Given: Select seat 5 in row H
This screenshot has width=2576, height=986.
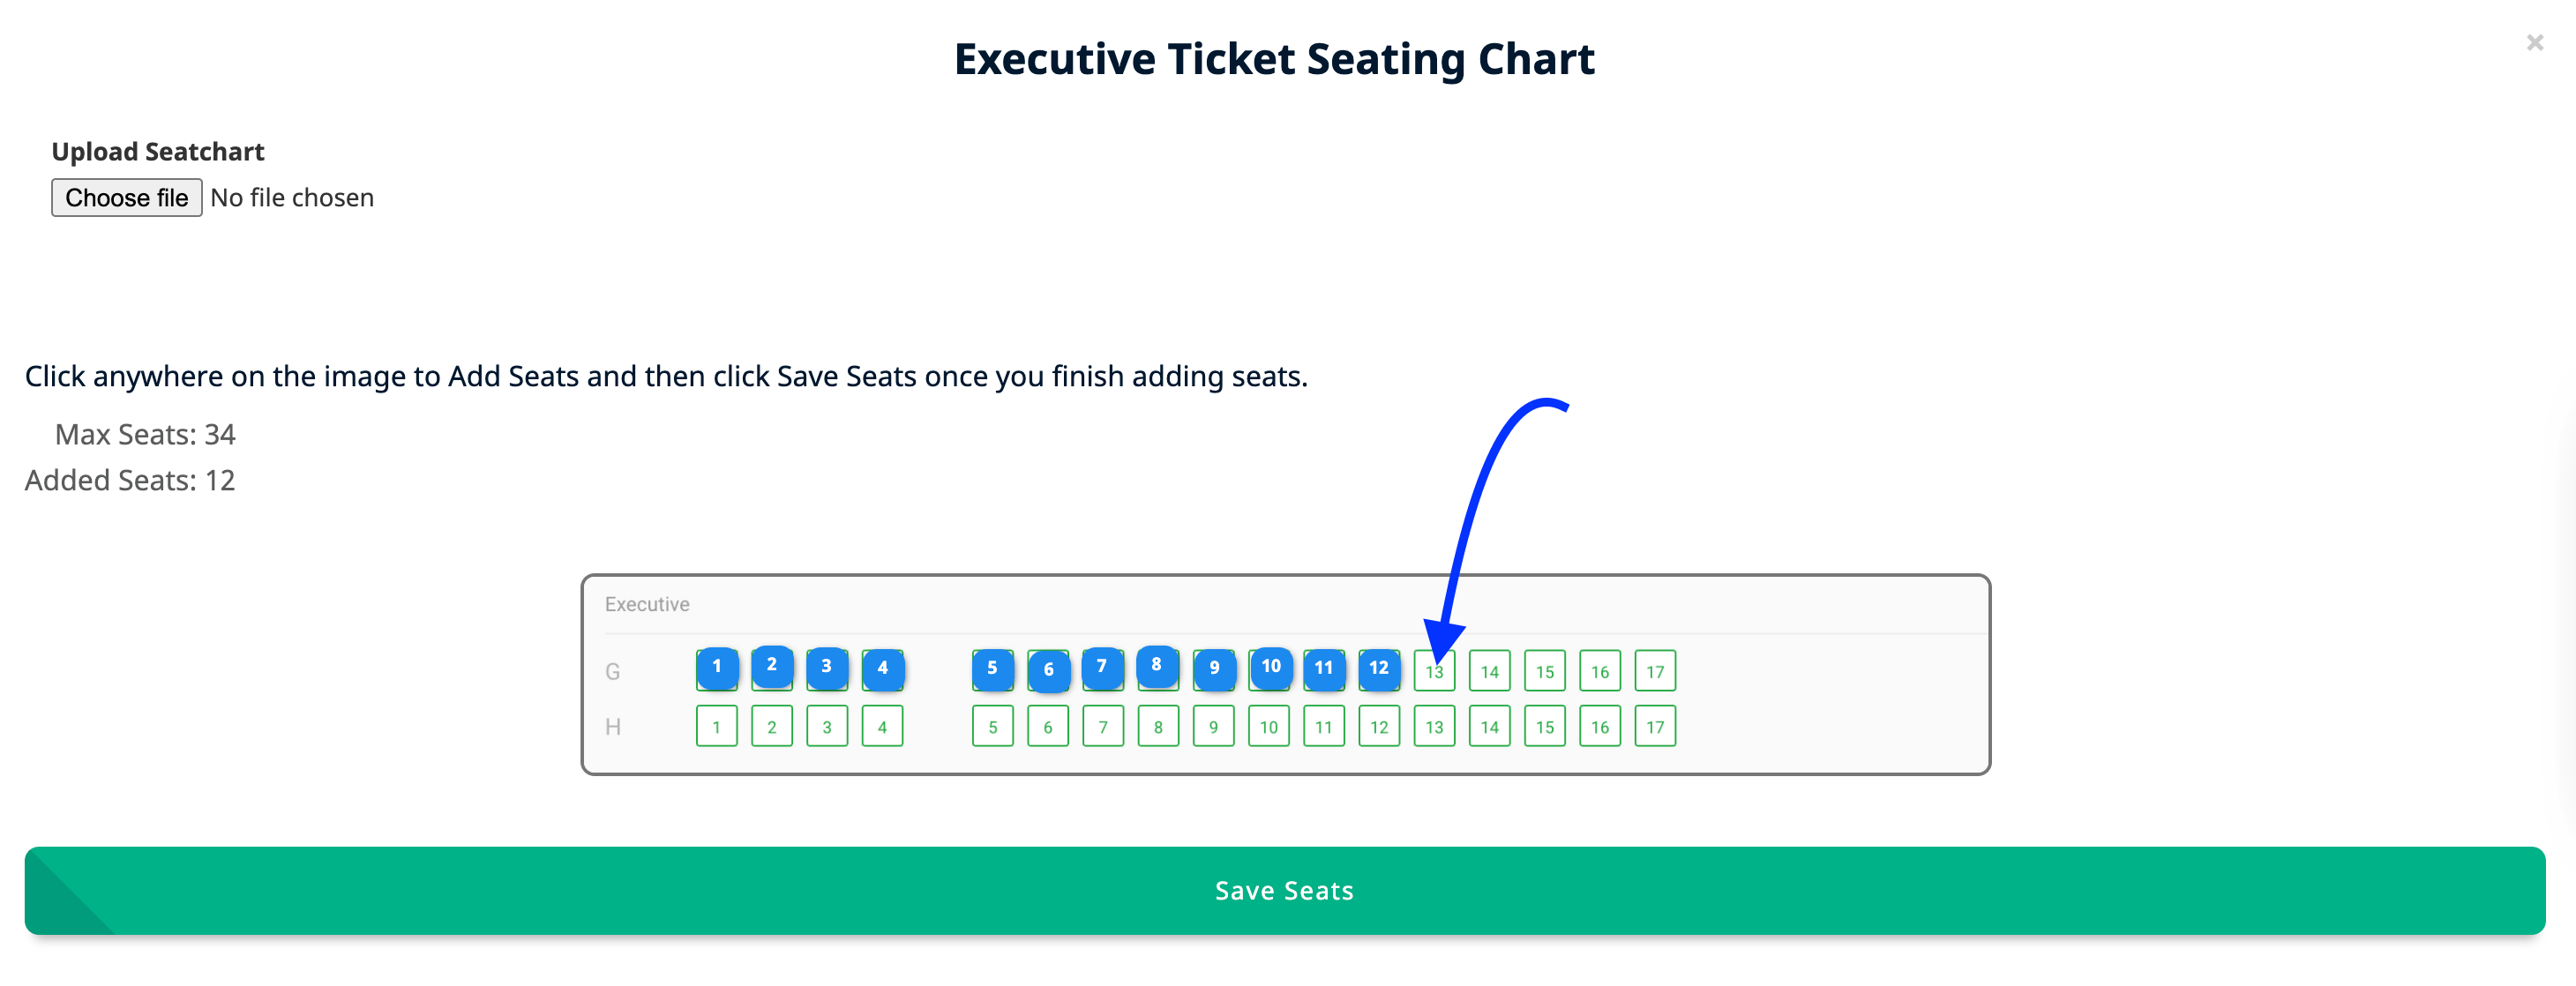Looking at the screenshot, I should [992, 726].
